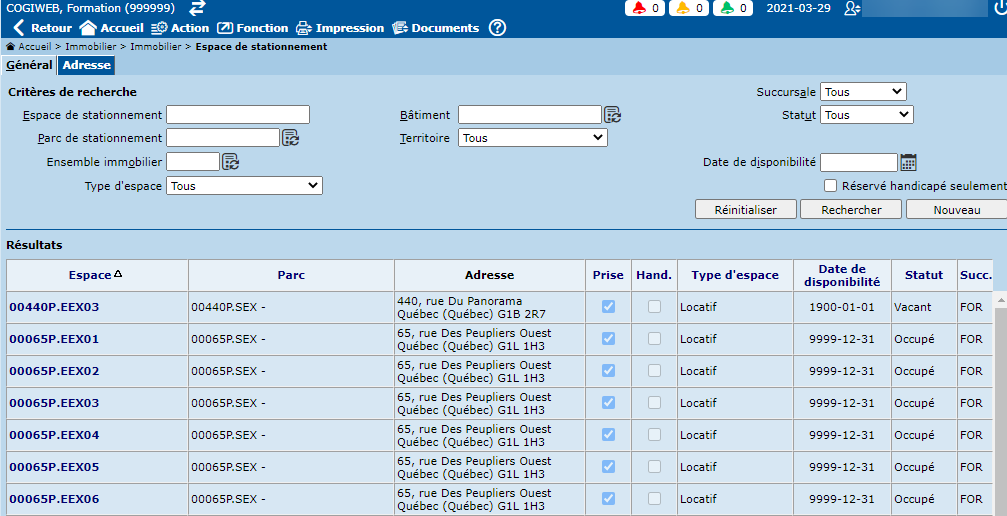1007x516 pixels.
Task: Toggle Hand. checkbox for 00065P.EEX01 row
Action: (654, 339)
